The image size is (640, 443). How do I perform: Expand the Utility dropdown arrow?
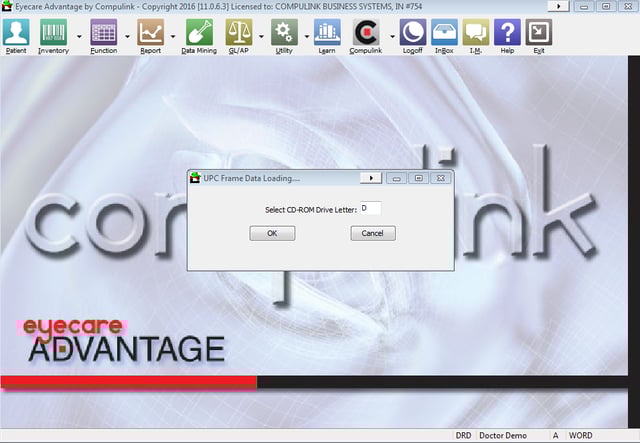click(307, 36)
